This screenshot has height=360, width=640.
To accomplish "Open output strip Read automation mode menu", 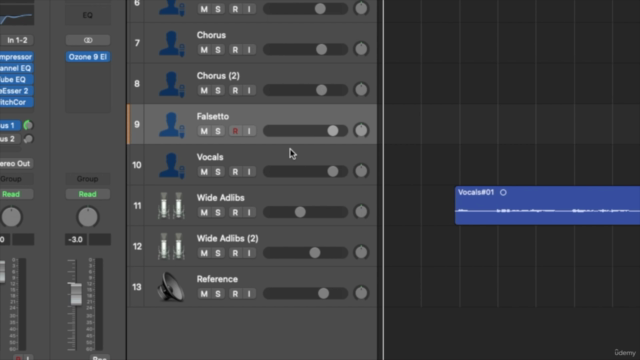I will (88, 194).
